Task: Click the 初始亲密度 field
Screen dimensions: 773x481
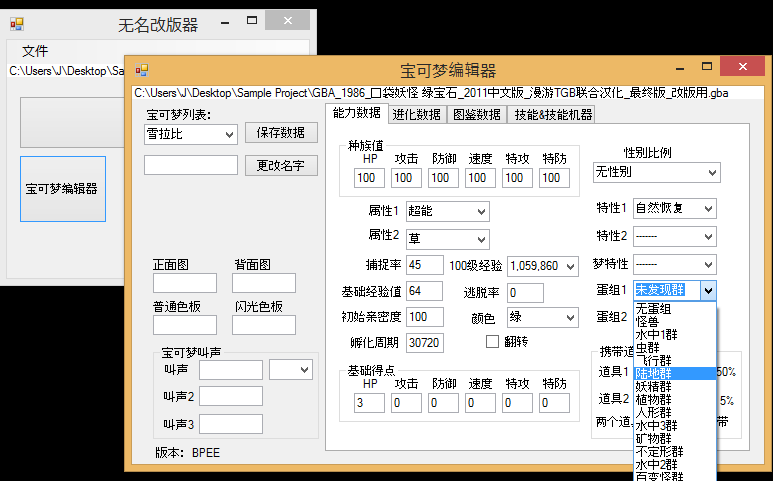Action: click(425, 317)
